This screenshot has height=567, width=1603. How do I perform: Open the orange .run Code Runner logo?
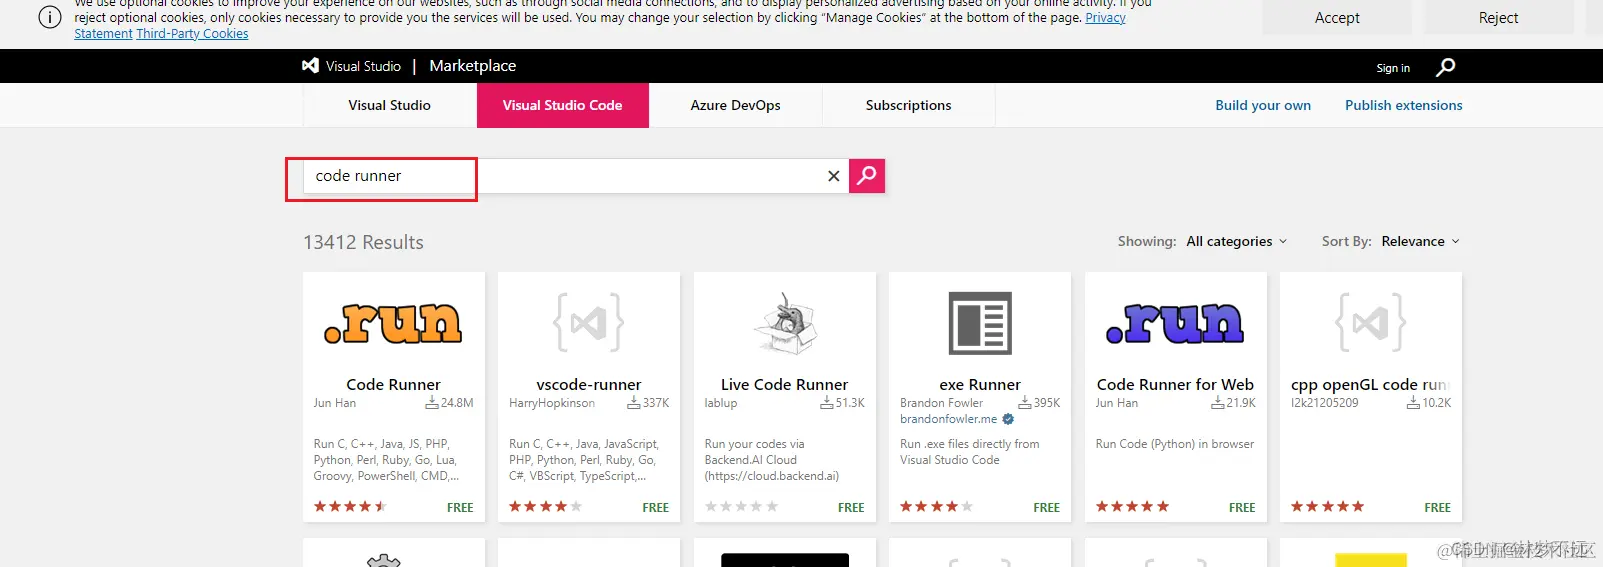coord(393,323)
